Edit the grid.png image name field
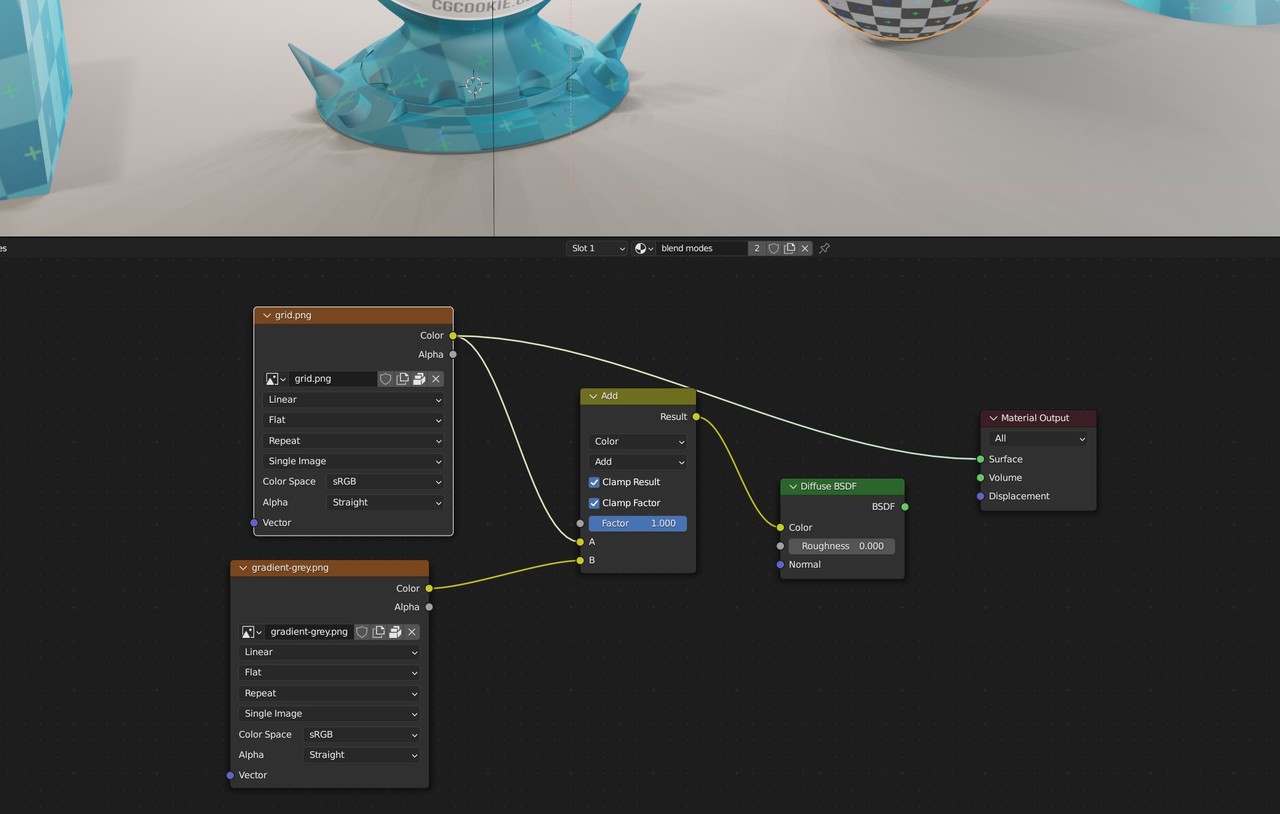The image size is (1280, 814). (x=333, y=379)
